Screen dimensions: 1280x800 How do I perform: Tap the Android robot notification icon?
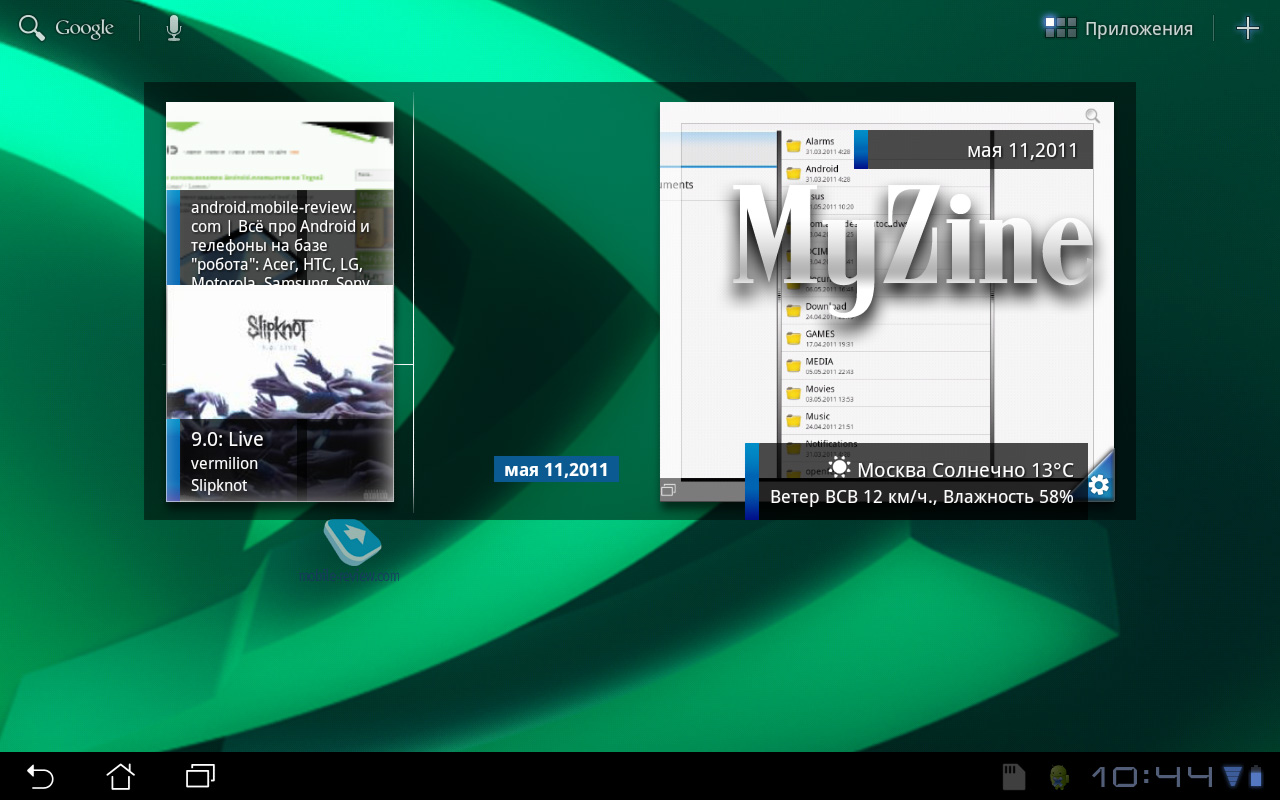[x=1059, y=777]
